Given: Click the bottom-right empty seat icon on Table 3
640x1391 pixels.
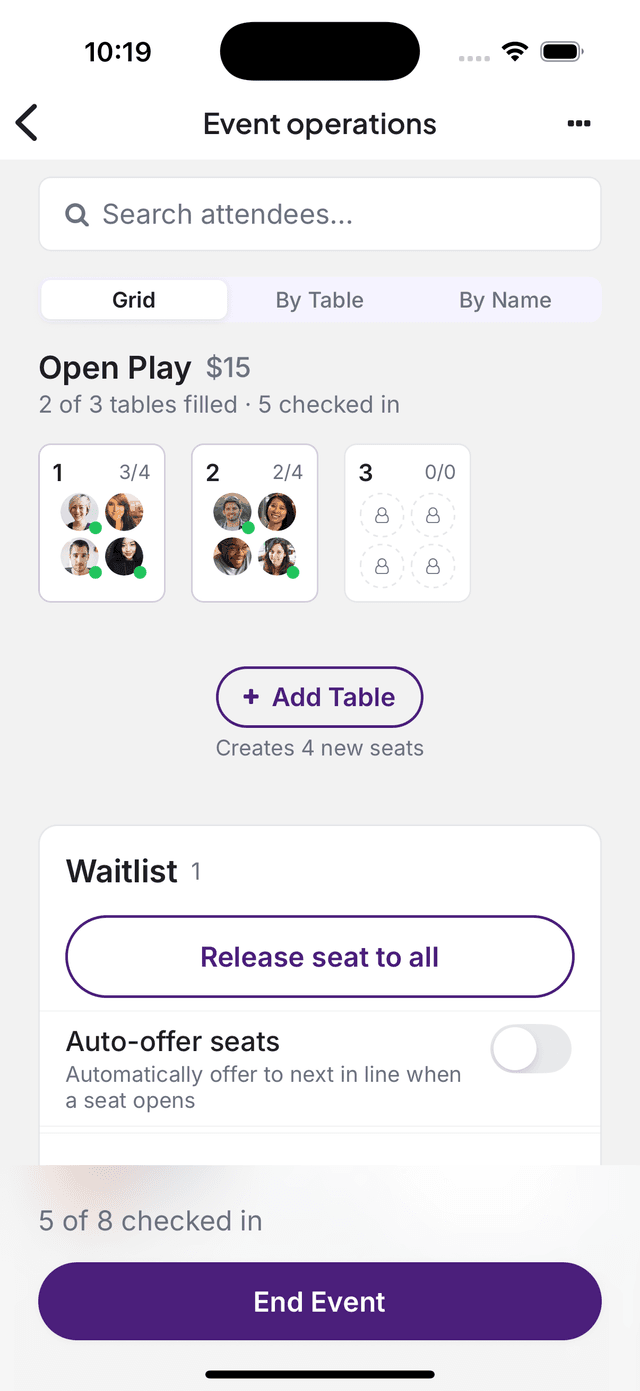Looking at the screenshot, I should click(433, 566).
